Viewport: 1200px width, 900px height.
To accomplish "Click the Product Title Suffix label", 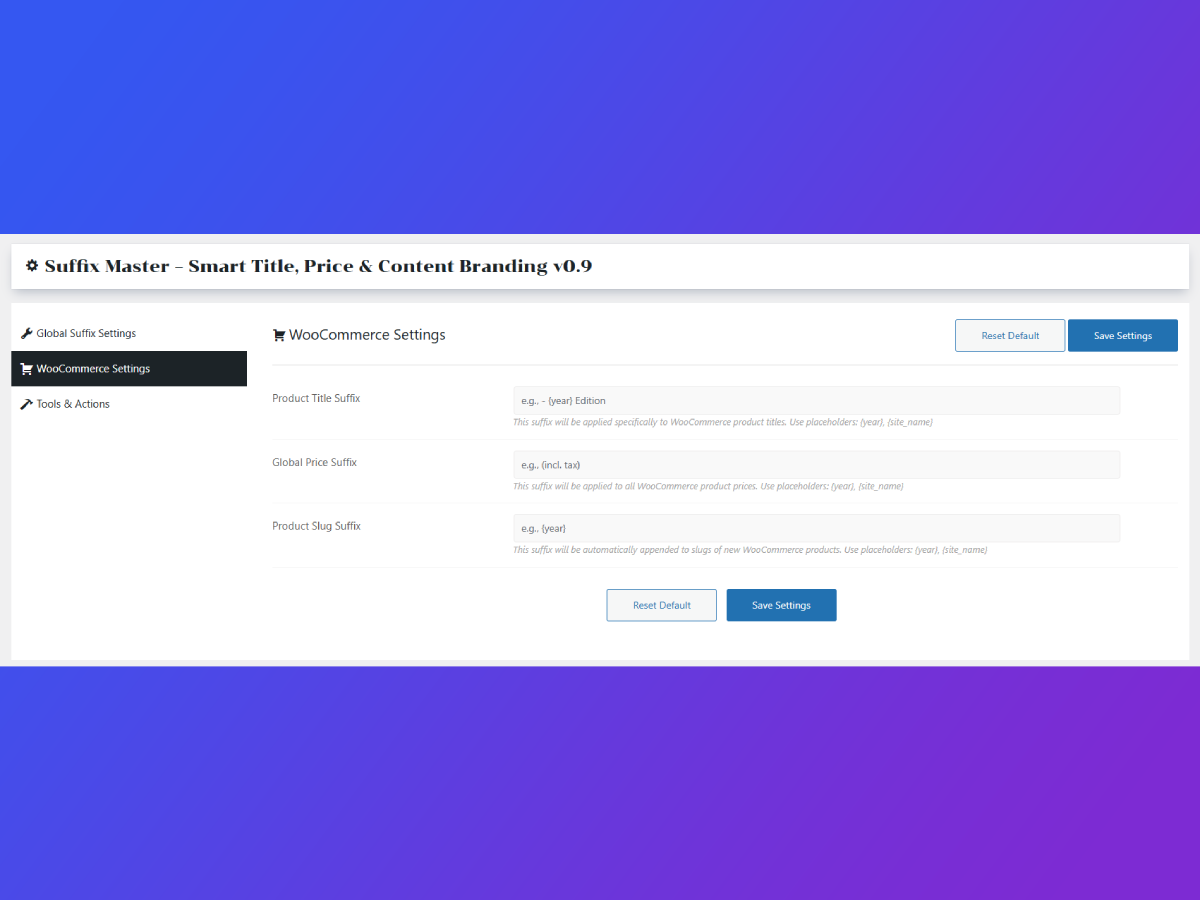I will (316, 398).
